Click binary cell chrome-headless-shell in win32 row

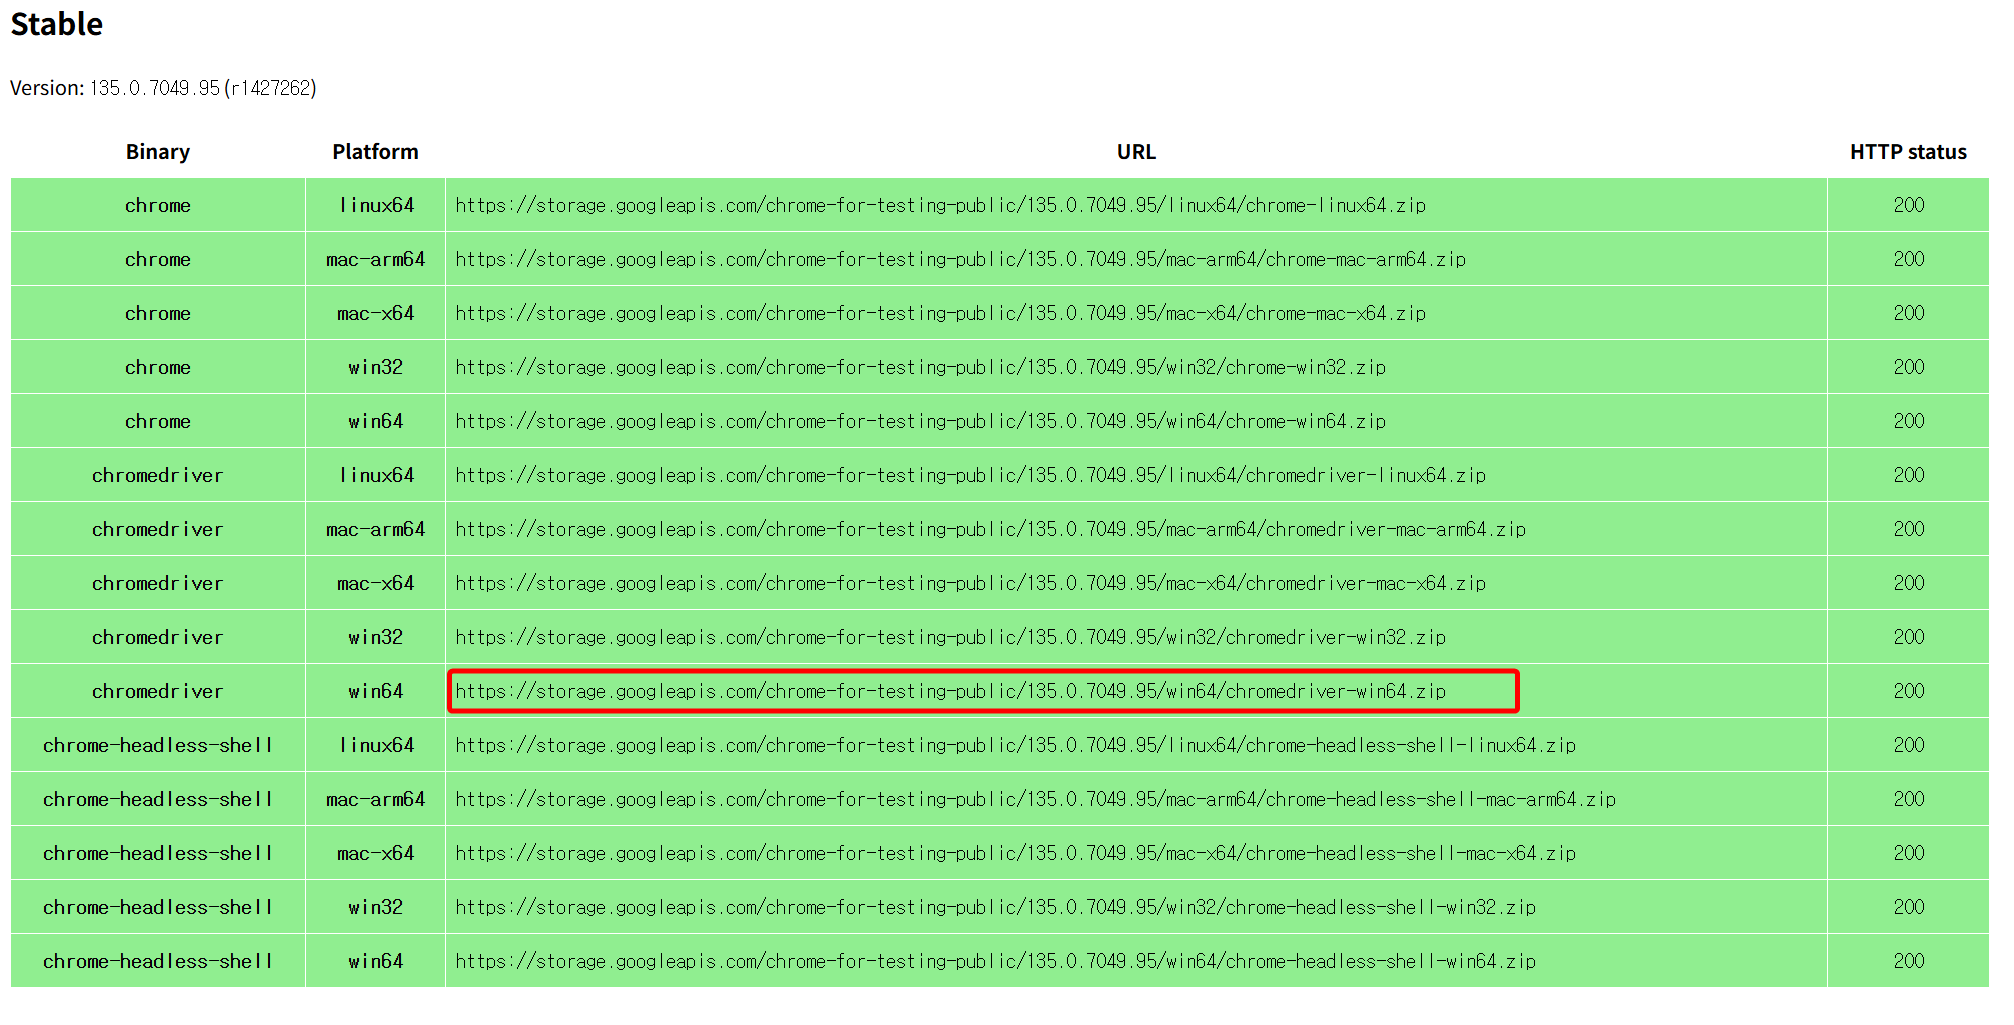tap(158, 907)
